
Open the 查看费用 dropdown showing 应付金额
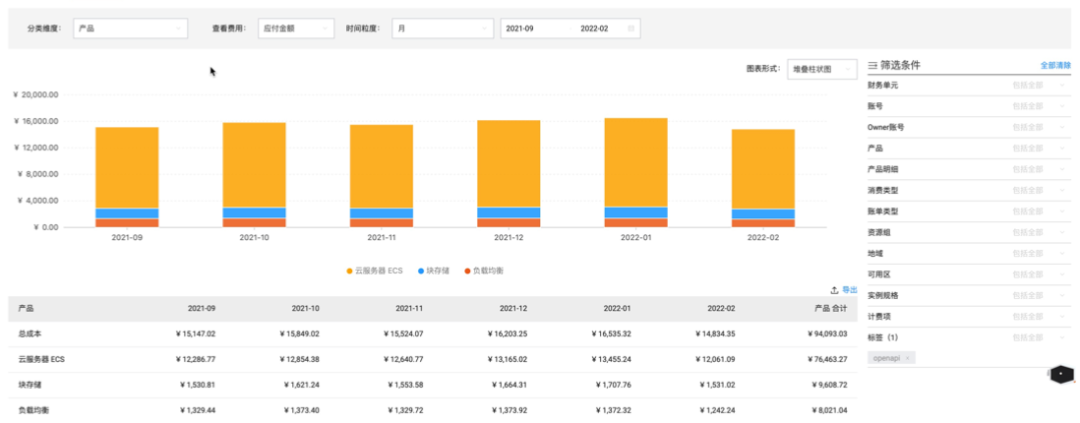(296, 29)
